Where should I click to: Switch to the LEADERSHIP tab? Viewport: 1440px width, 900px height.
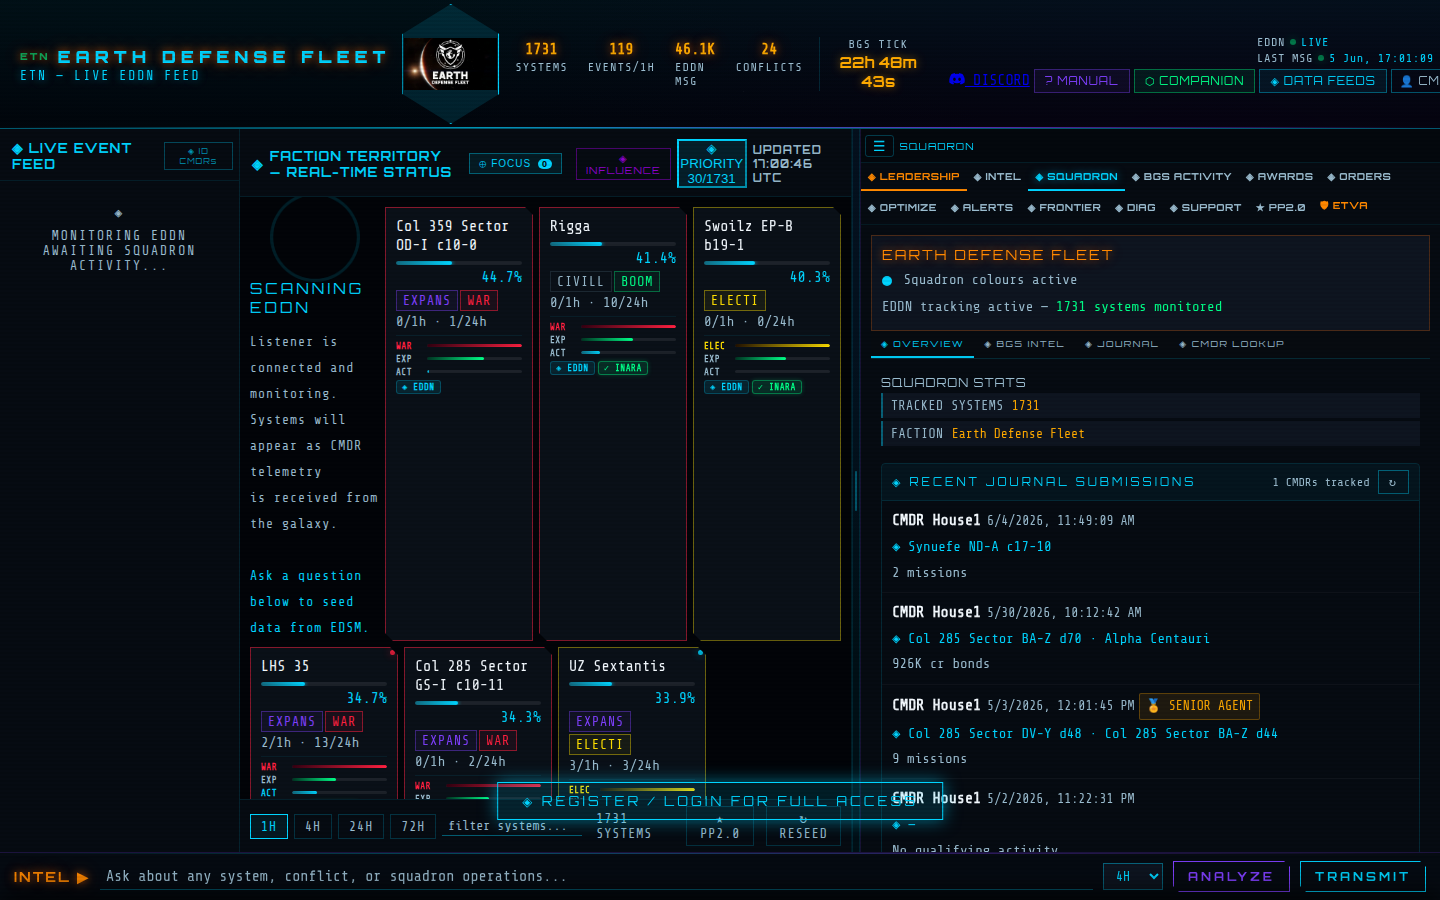(913, 177)
